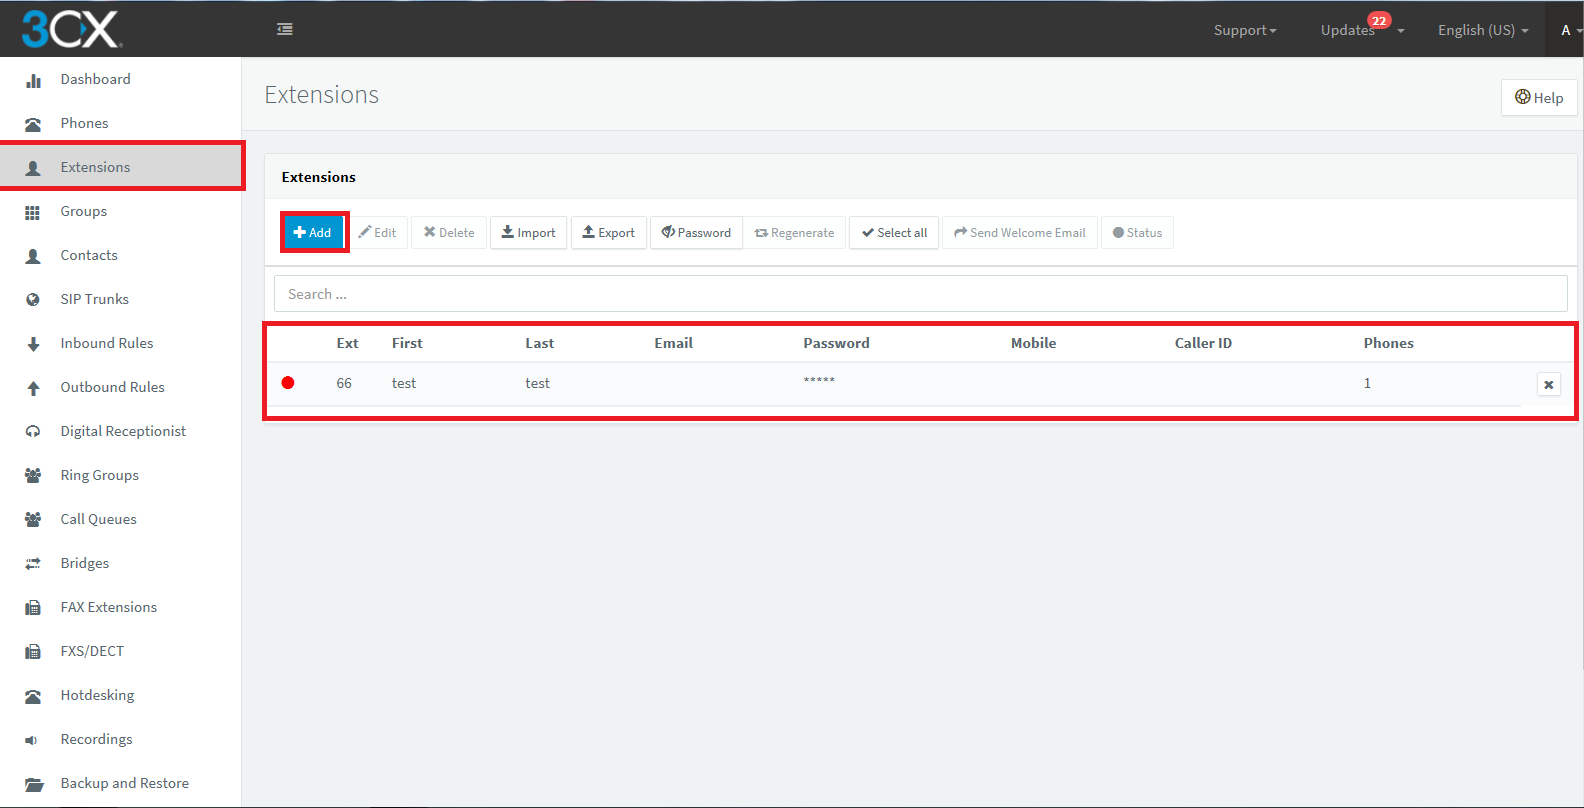Click the Dashboard bar chart icon
Viewport: 1584px width, 808px height.
point(33,80)
